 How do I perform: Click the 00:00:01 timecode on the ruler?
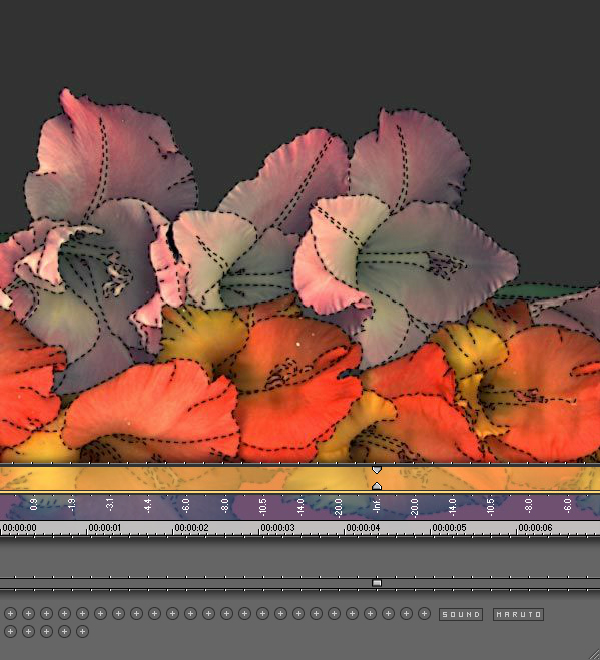click(104, 527)
